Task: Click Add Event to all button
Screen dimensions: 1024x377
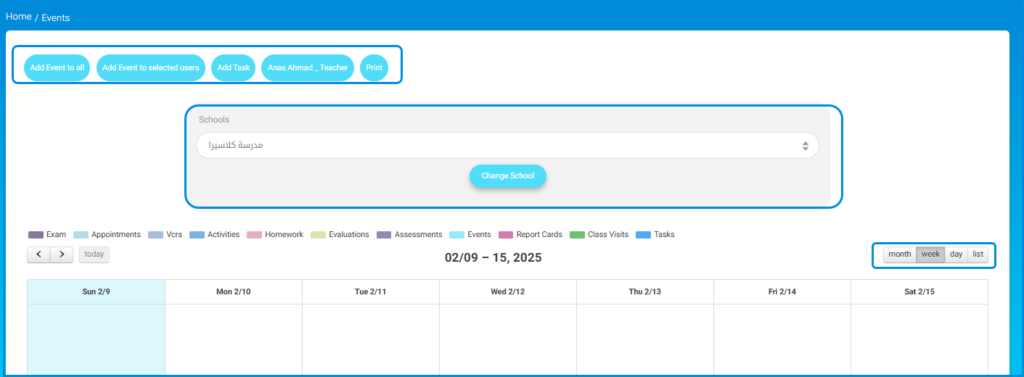Action: click(57, 68)
